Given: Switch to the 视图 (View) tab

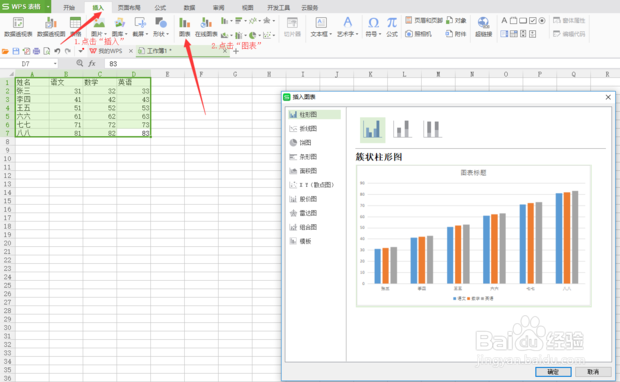Looking at the screenshot, I should (x=248, y=8).
